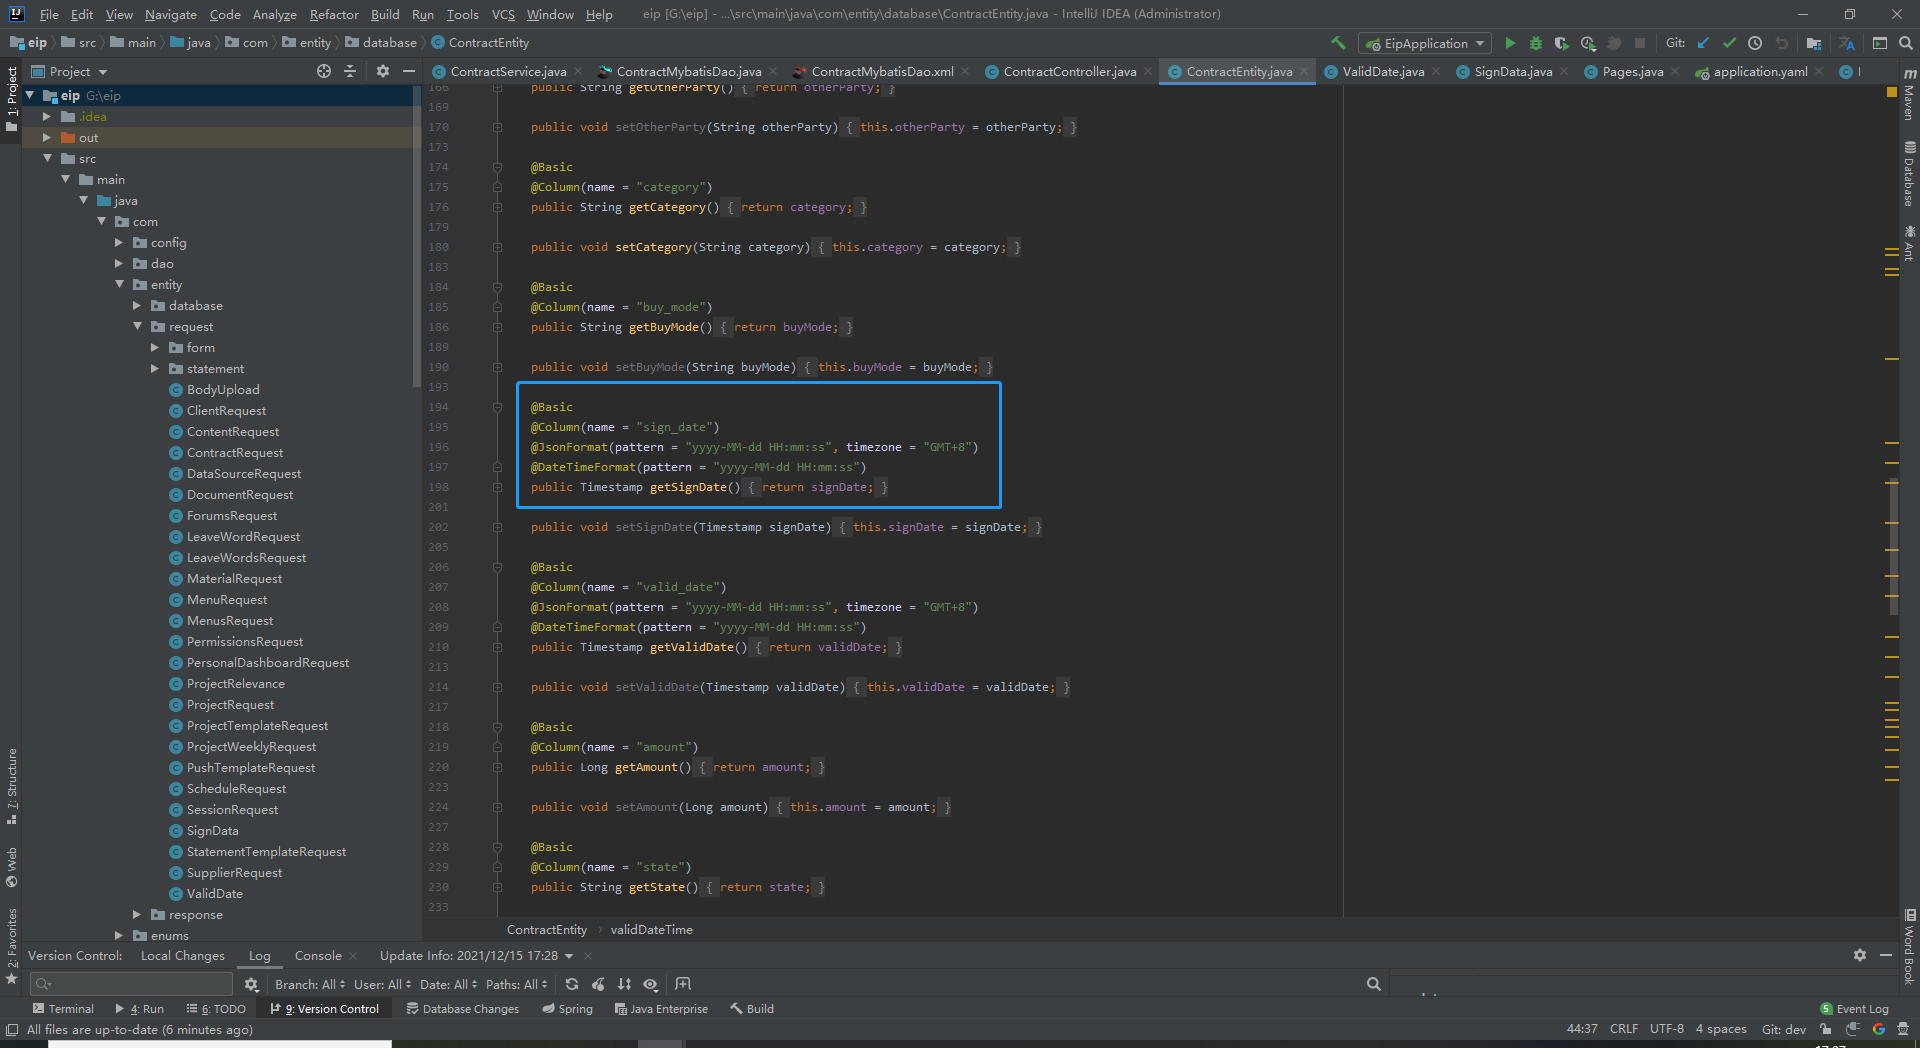Expand the dao folder in Project view
The width and height of the screenshot is (1920, 1048).
120,263
